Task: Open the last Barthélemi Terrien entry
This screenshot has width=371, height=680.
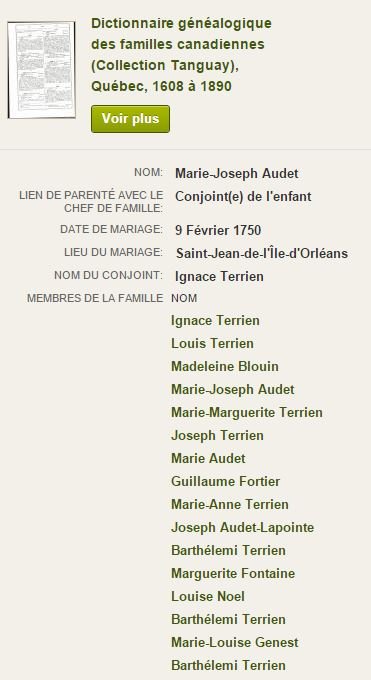Action: pos(228,665)
